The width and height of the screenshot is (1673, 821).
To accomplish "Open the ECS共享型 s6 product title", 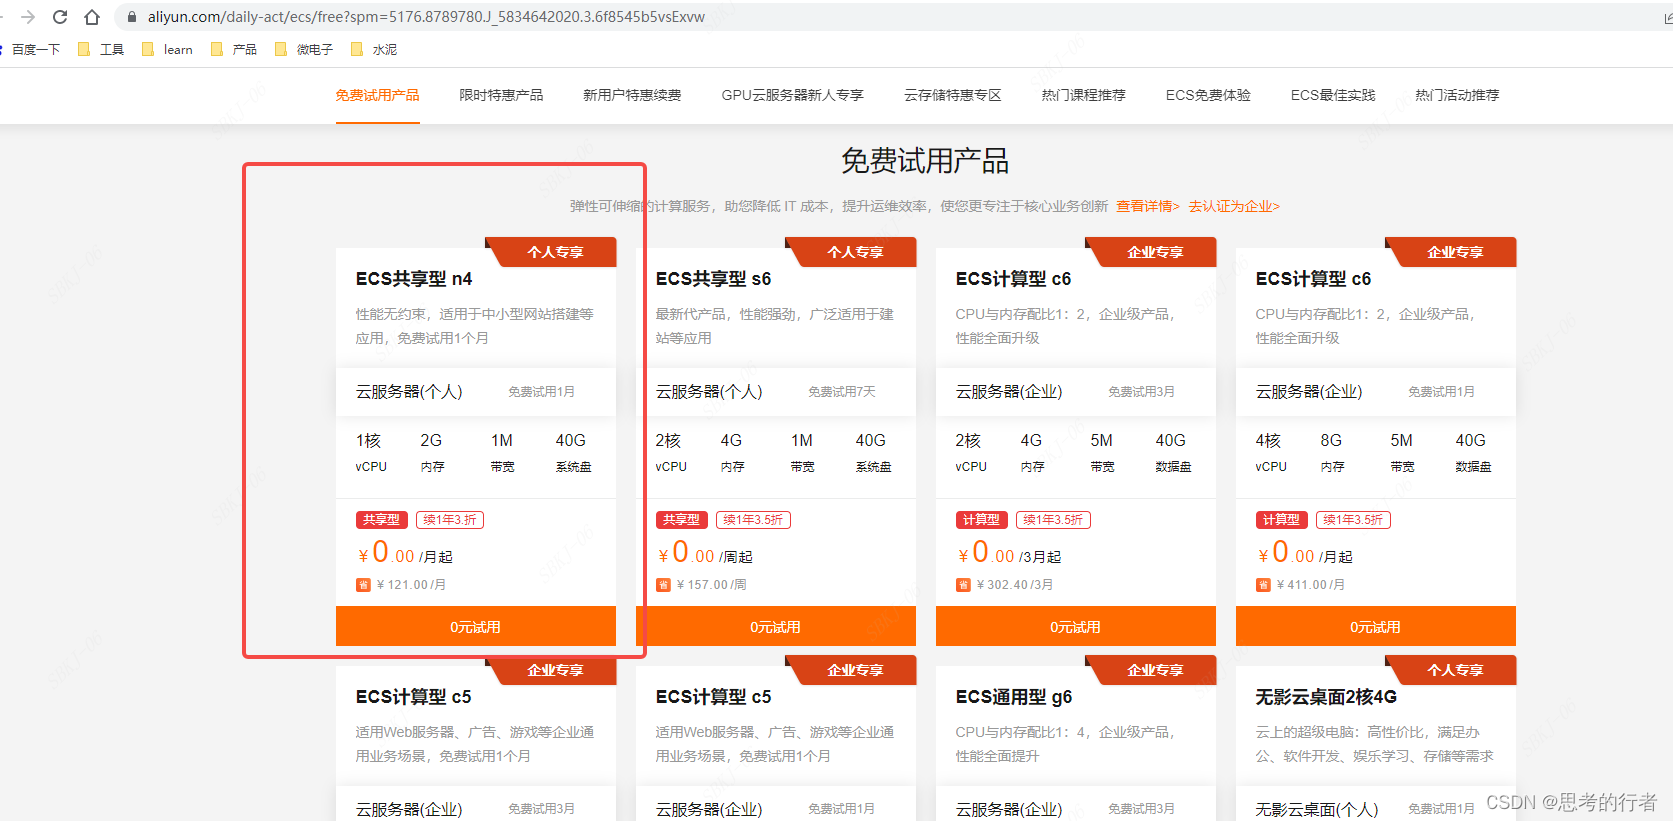I will (714, 279).
